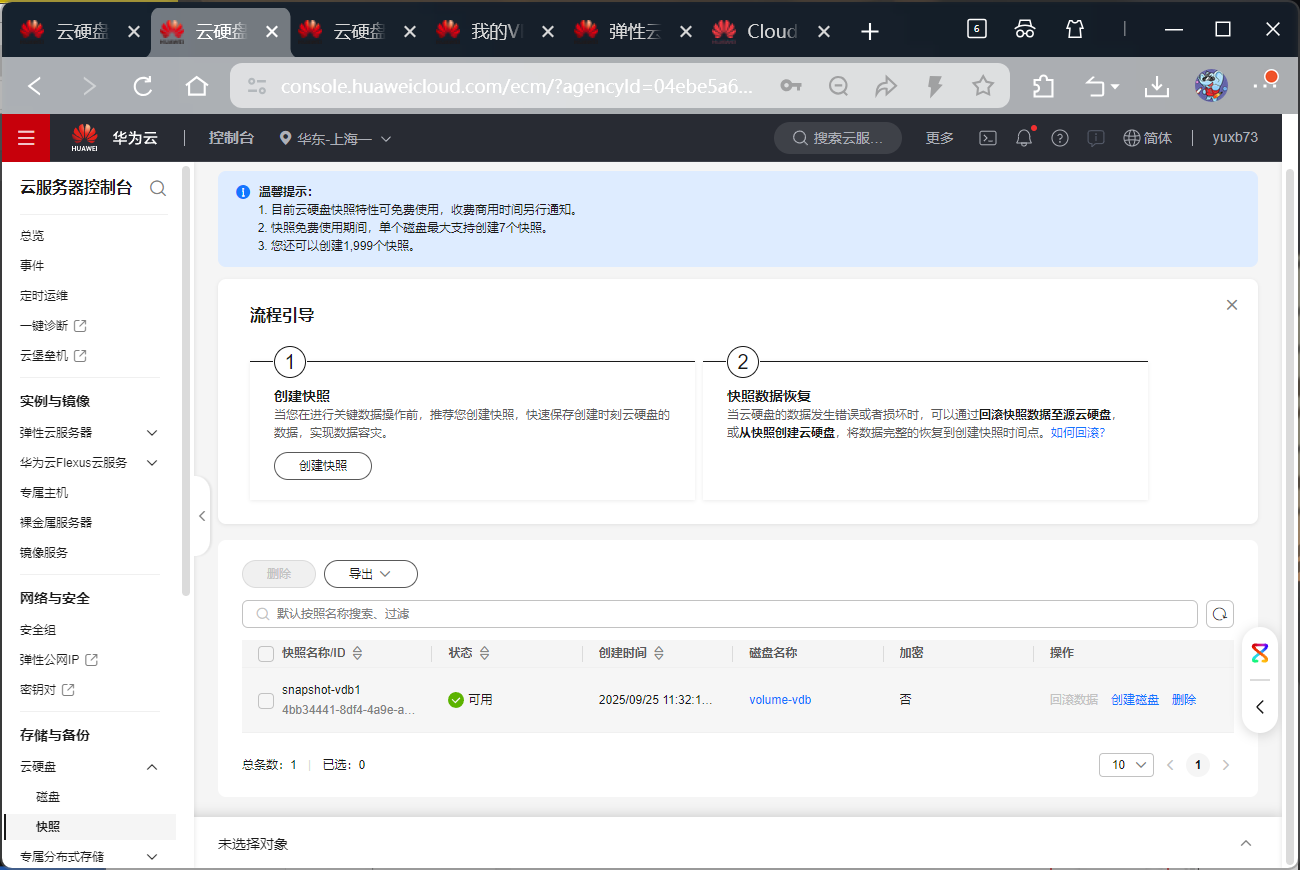Click the globe language icon
This screenshot has height=870, width=1300.
[x=1132, y=138]
